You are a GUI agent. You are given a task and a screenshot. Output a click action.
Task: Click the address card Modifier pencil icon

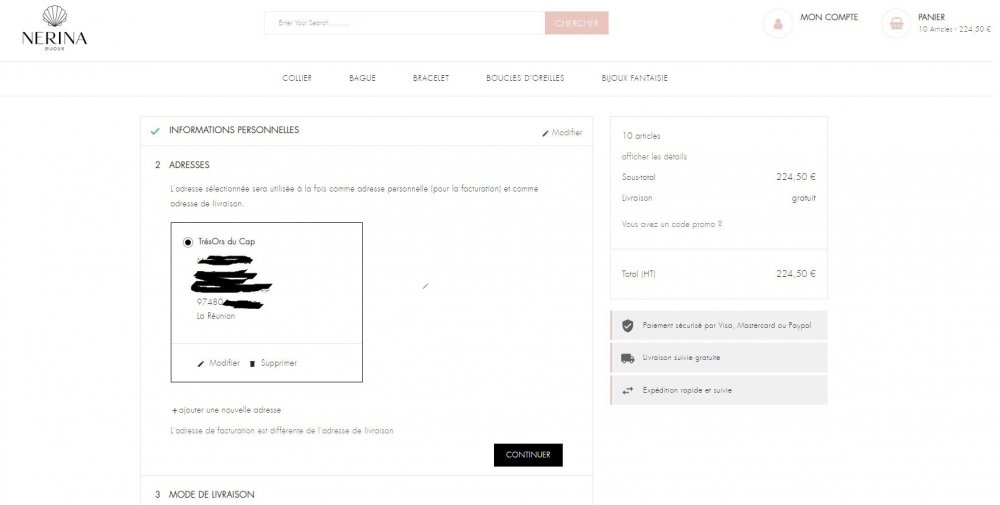point(201,363)
